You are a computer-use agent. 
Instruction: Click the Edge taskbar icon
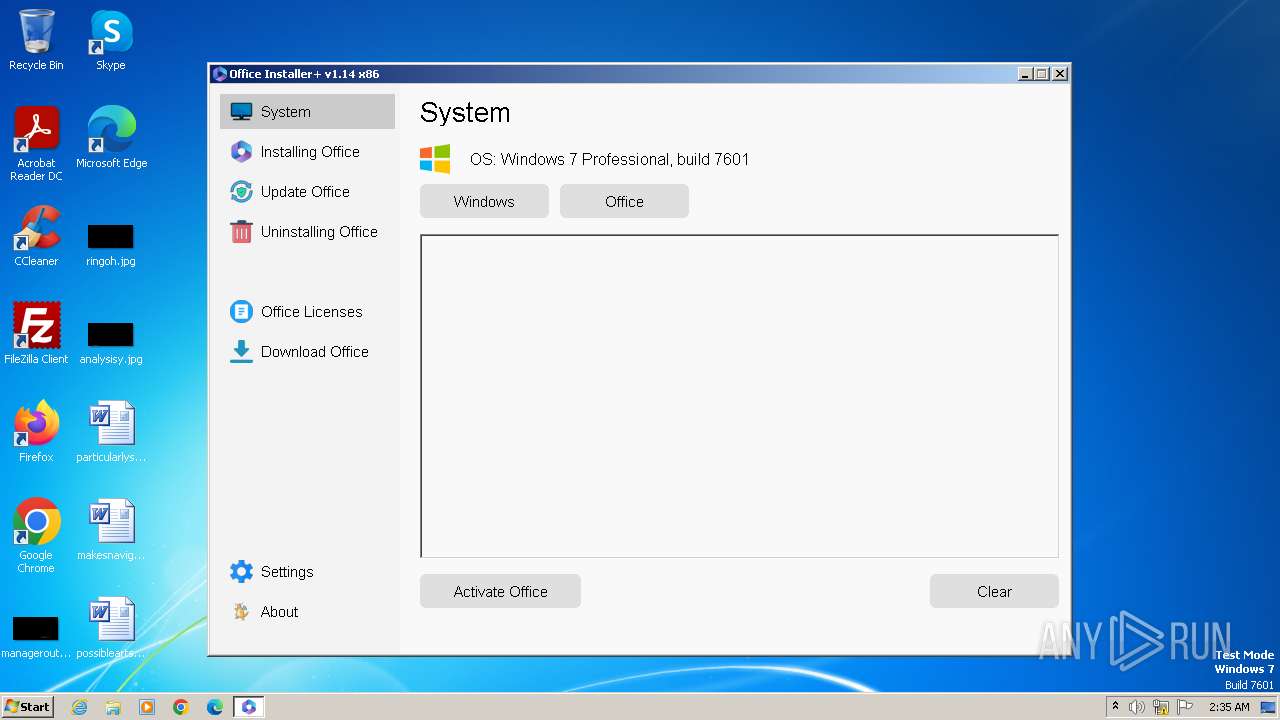(x=215, y=707)
